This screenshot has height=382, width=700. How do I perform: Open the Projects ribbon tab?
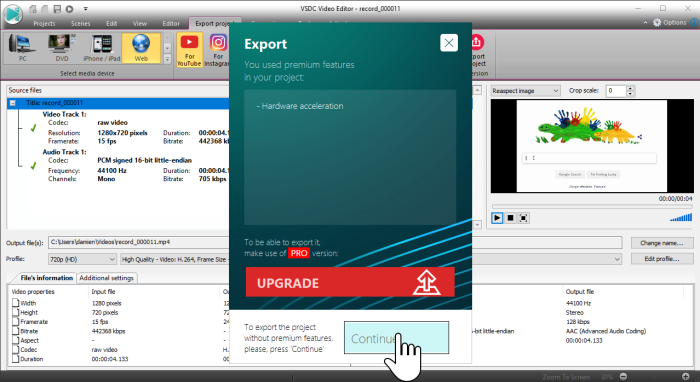coord(44,23)
